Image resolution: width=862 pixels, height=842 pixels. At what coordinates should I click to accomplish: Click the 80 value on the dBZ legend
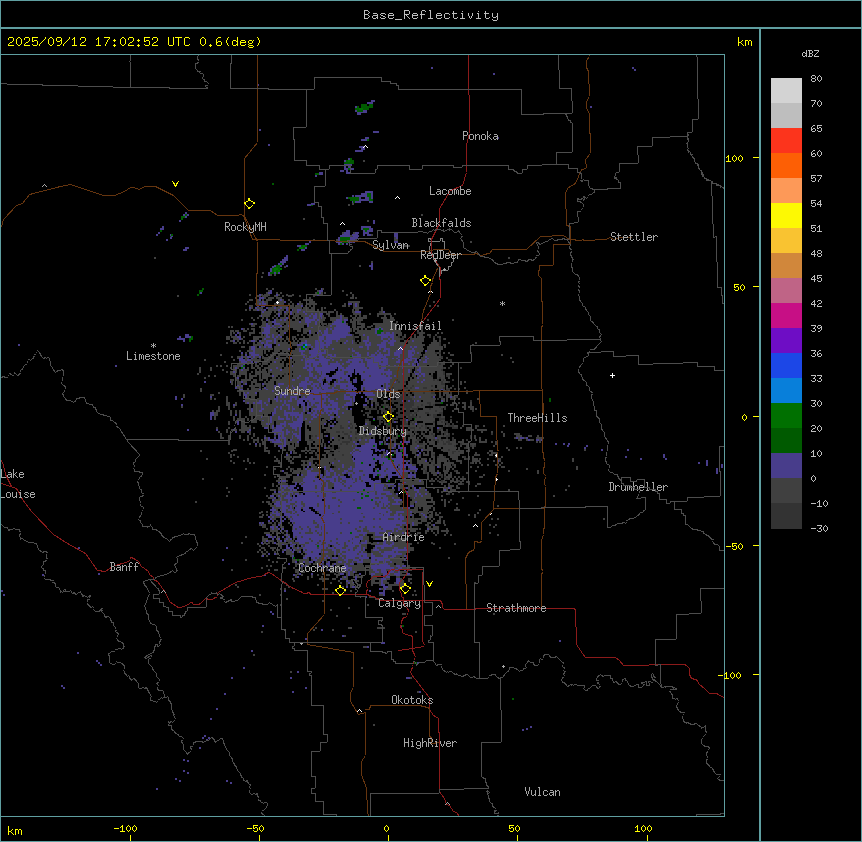point(816,79)
